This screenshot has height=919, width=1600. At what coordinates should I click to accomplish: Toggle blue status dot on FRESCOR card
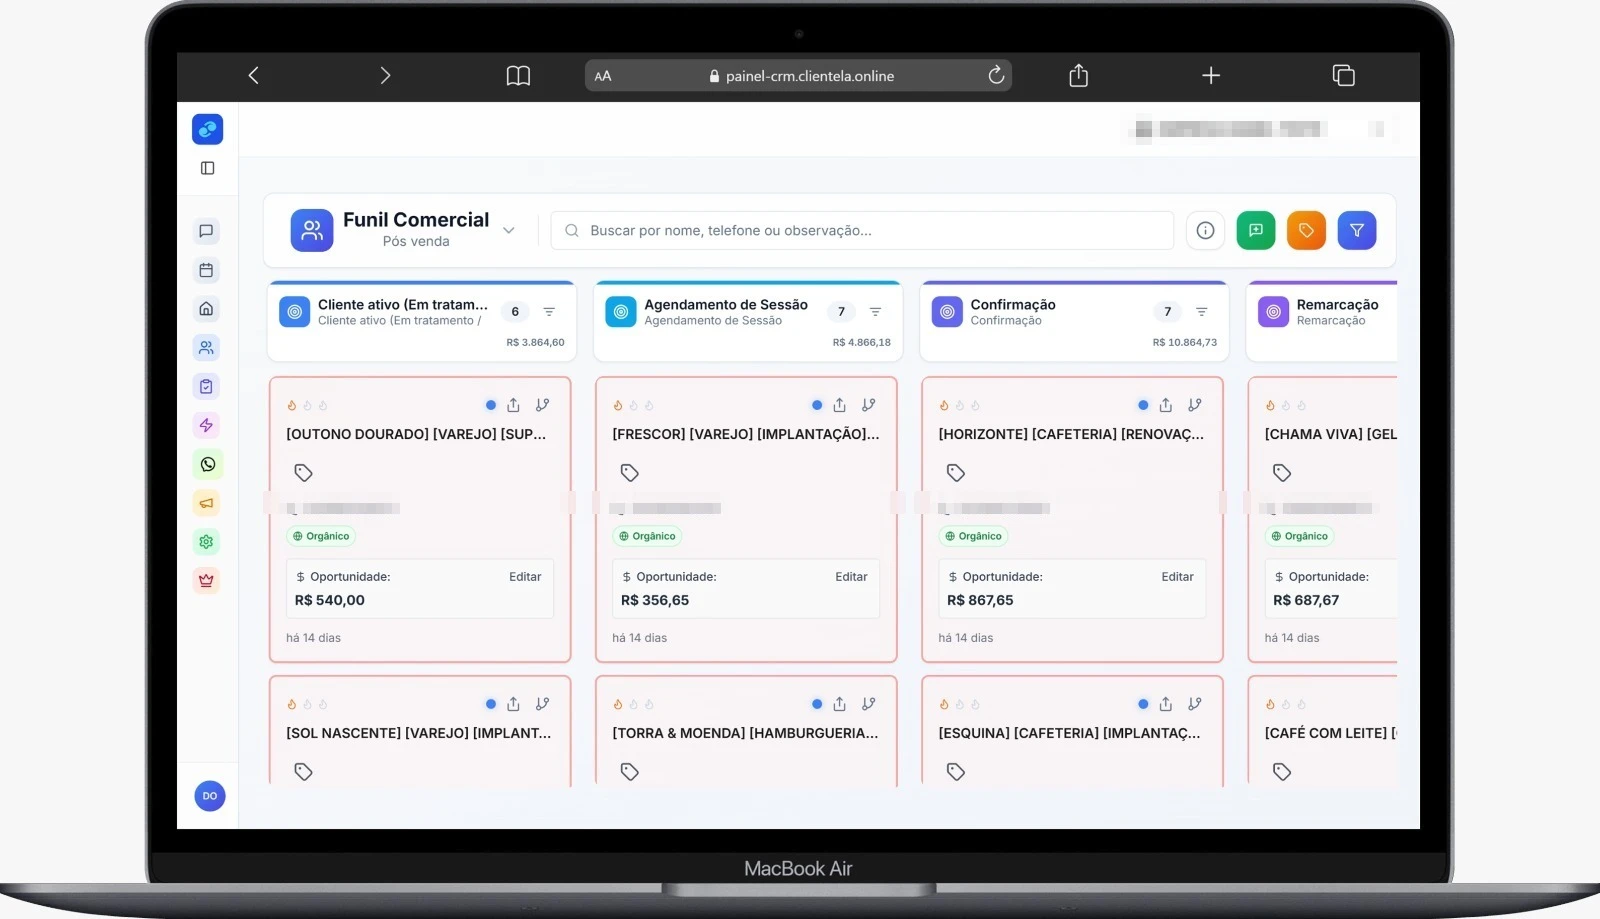click(816, 405)
